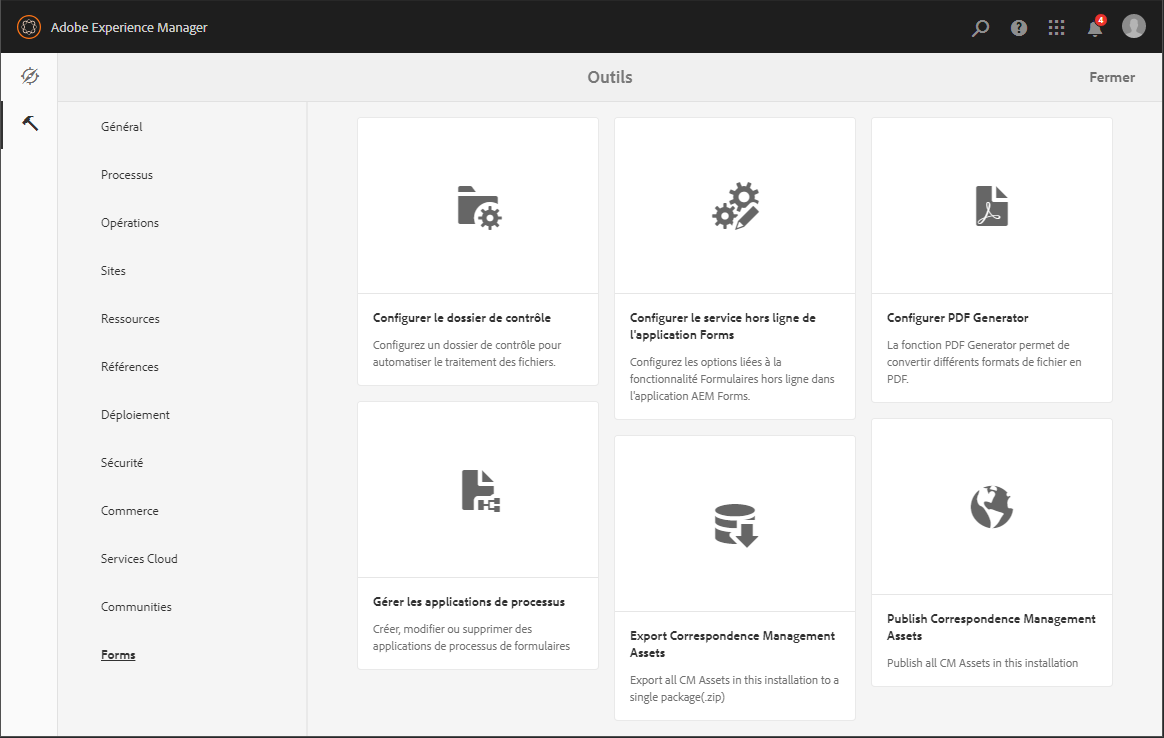Open the search magnifier icon

click(x=981, y=28)
